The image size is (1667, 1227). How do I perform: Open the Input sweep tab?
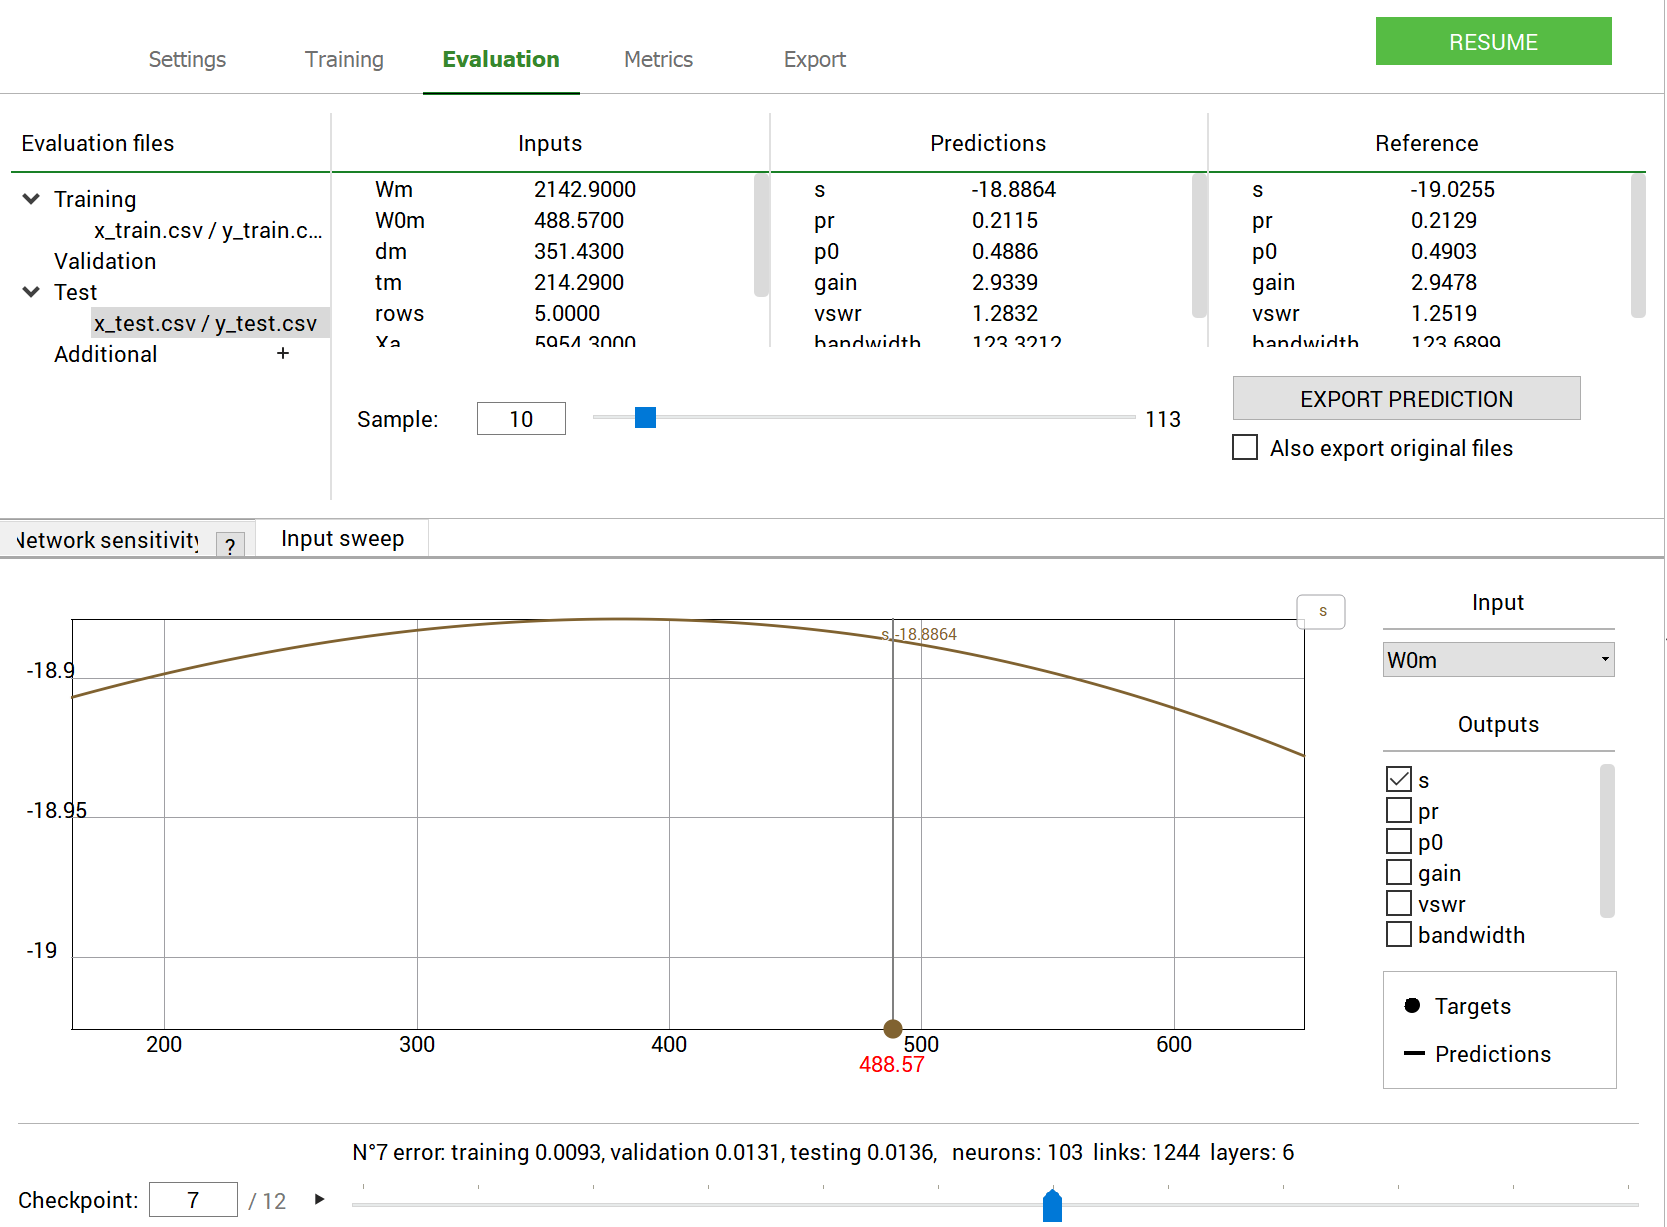342,538
